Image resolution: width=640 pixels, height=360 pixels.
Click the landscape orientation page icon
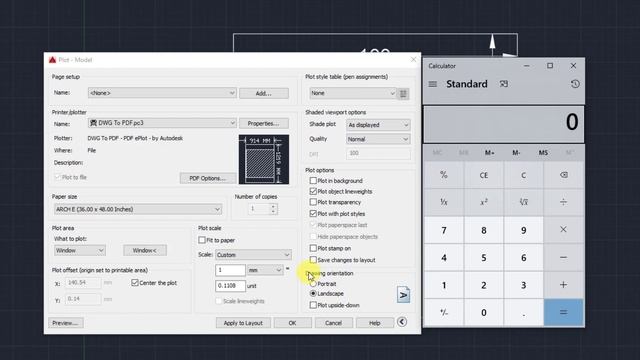[403, 295]
